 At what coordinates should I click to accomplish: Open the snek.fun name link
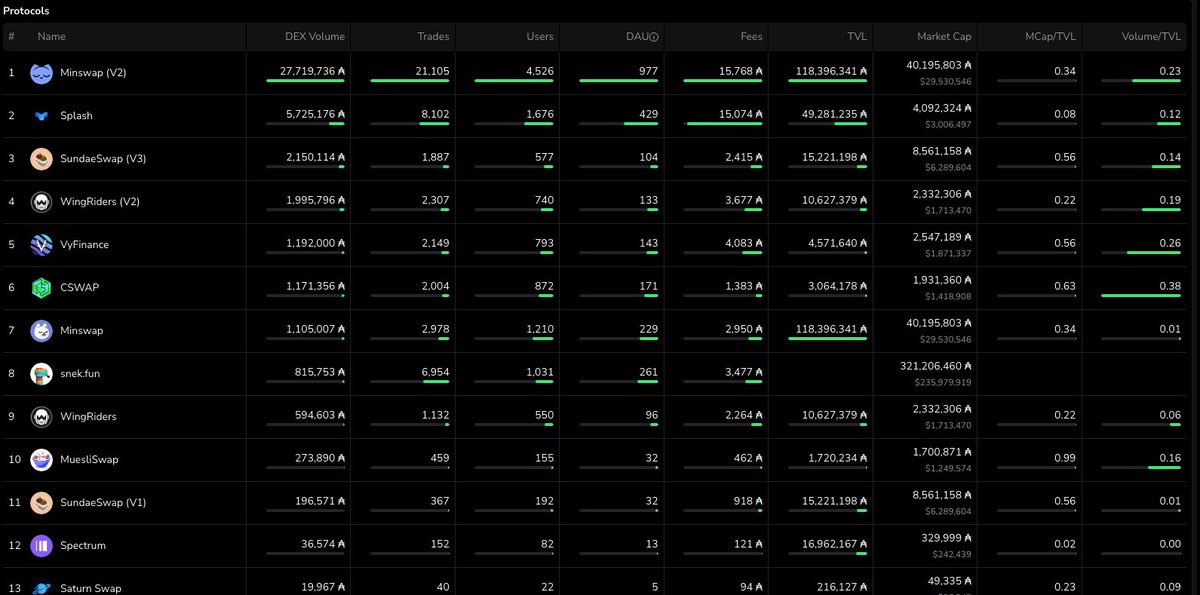pyautogui.click(x=80, y=374)
